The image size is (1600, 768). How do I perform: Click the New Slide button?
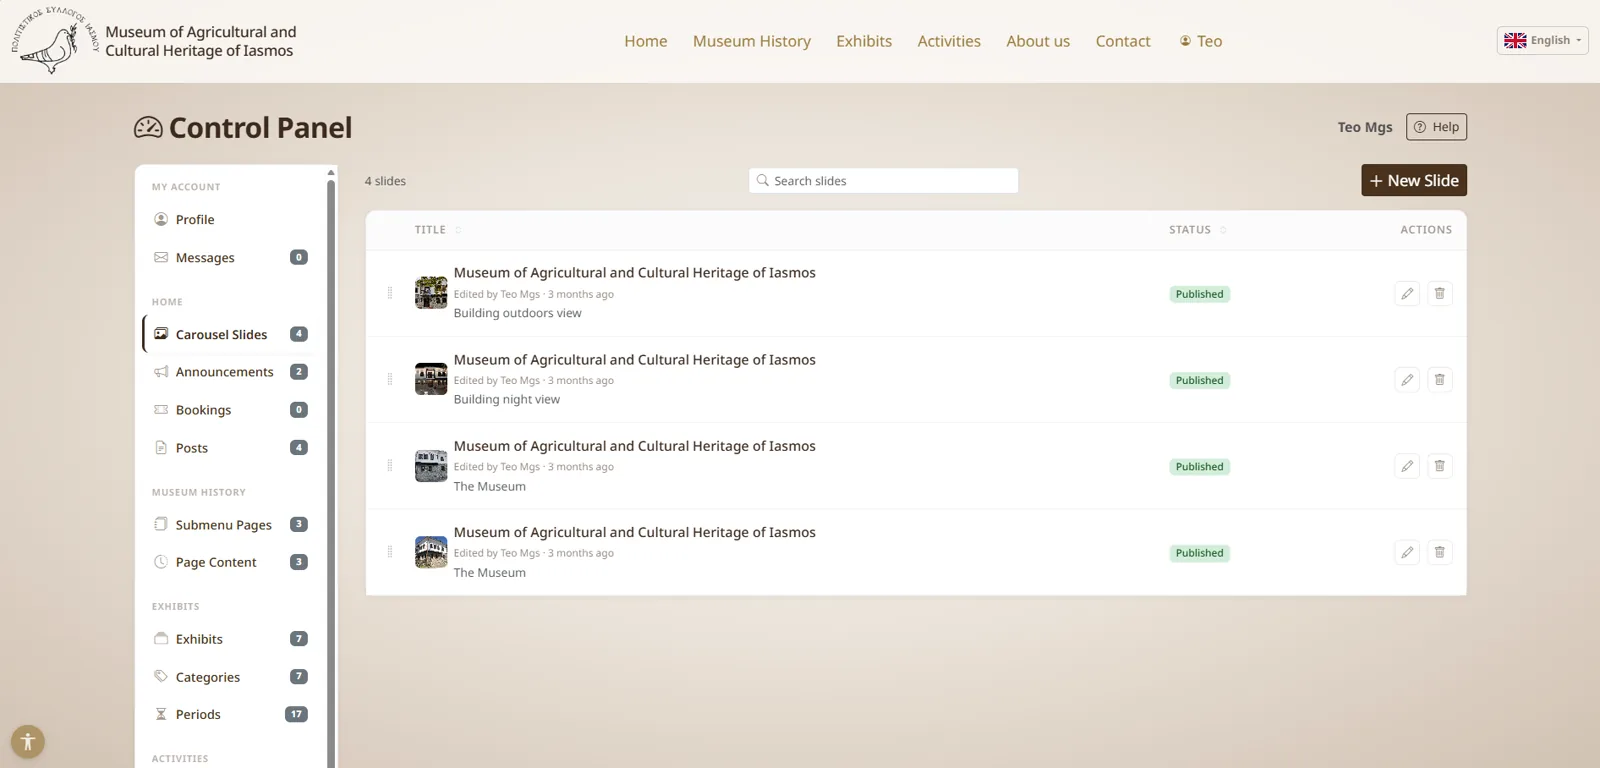tap(1414, 180)
